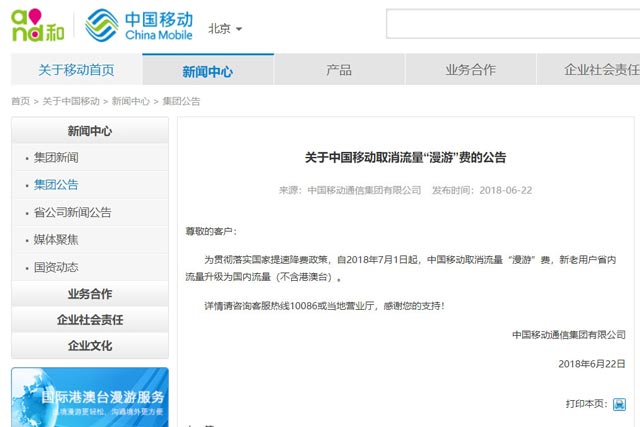Open the 国际港澳台漫游服务 banner

coord(90,397)
